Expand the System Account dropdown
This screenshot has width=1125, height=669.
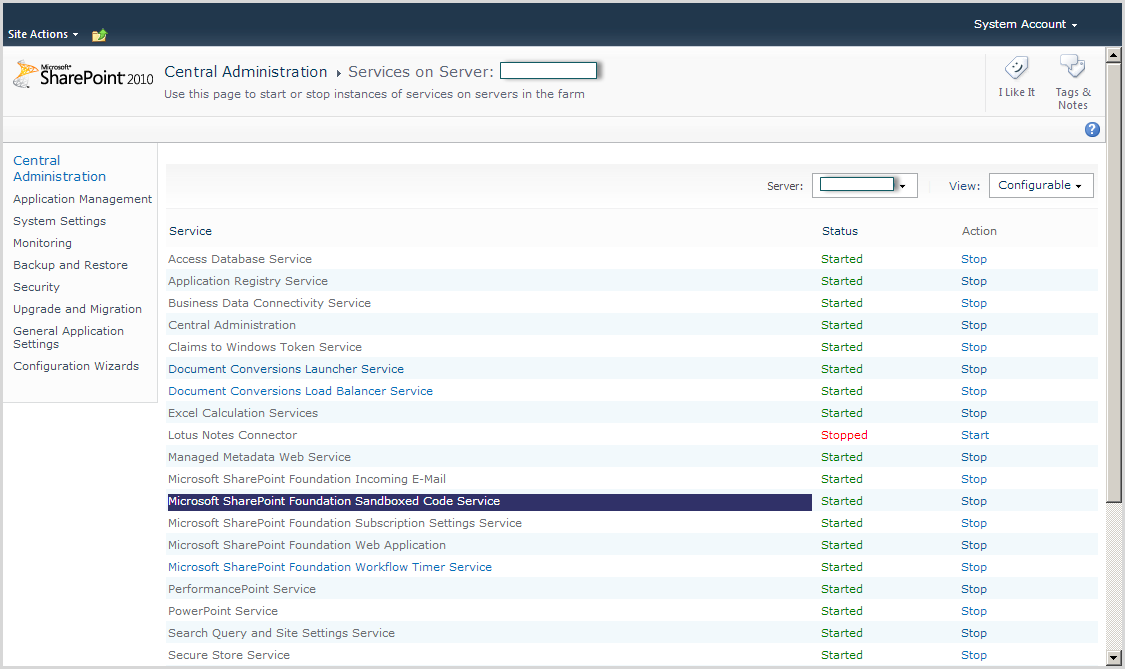1025,24
